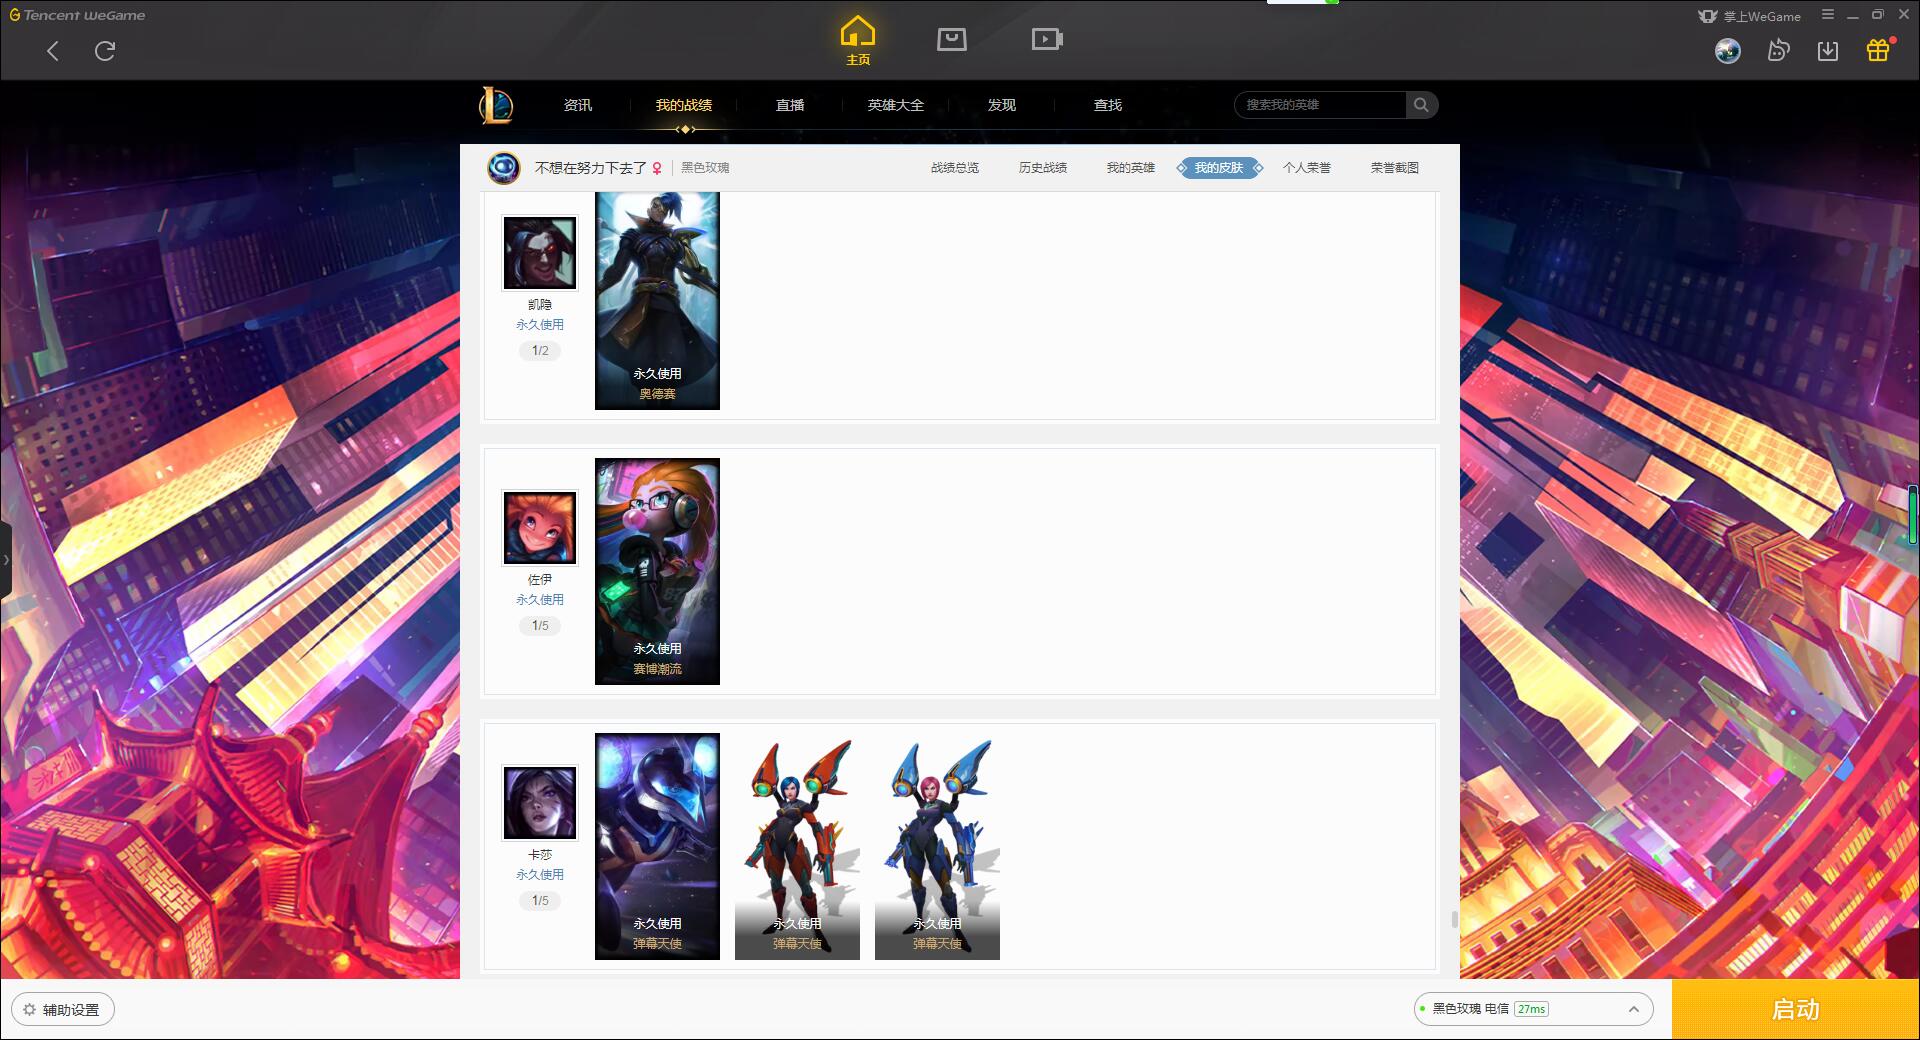Open the hamburger main menu icon
The image size is (1920, 1040).
click(x=1828, y=15)
